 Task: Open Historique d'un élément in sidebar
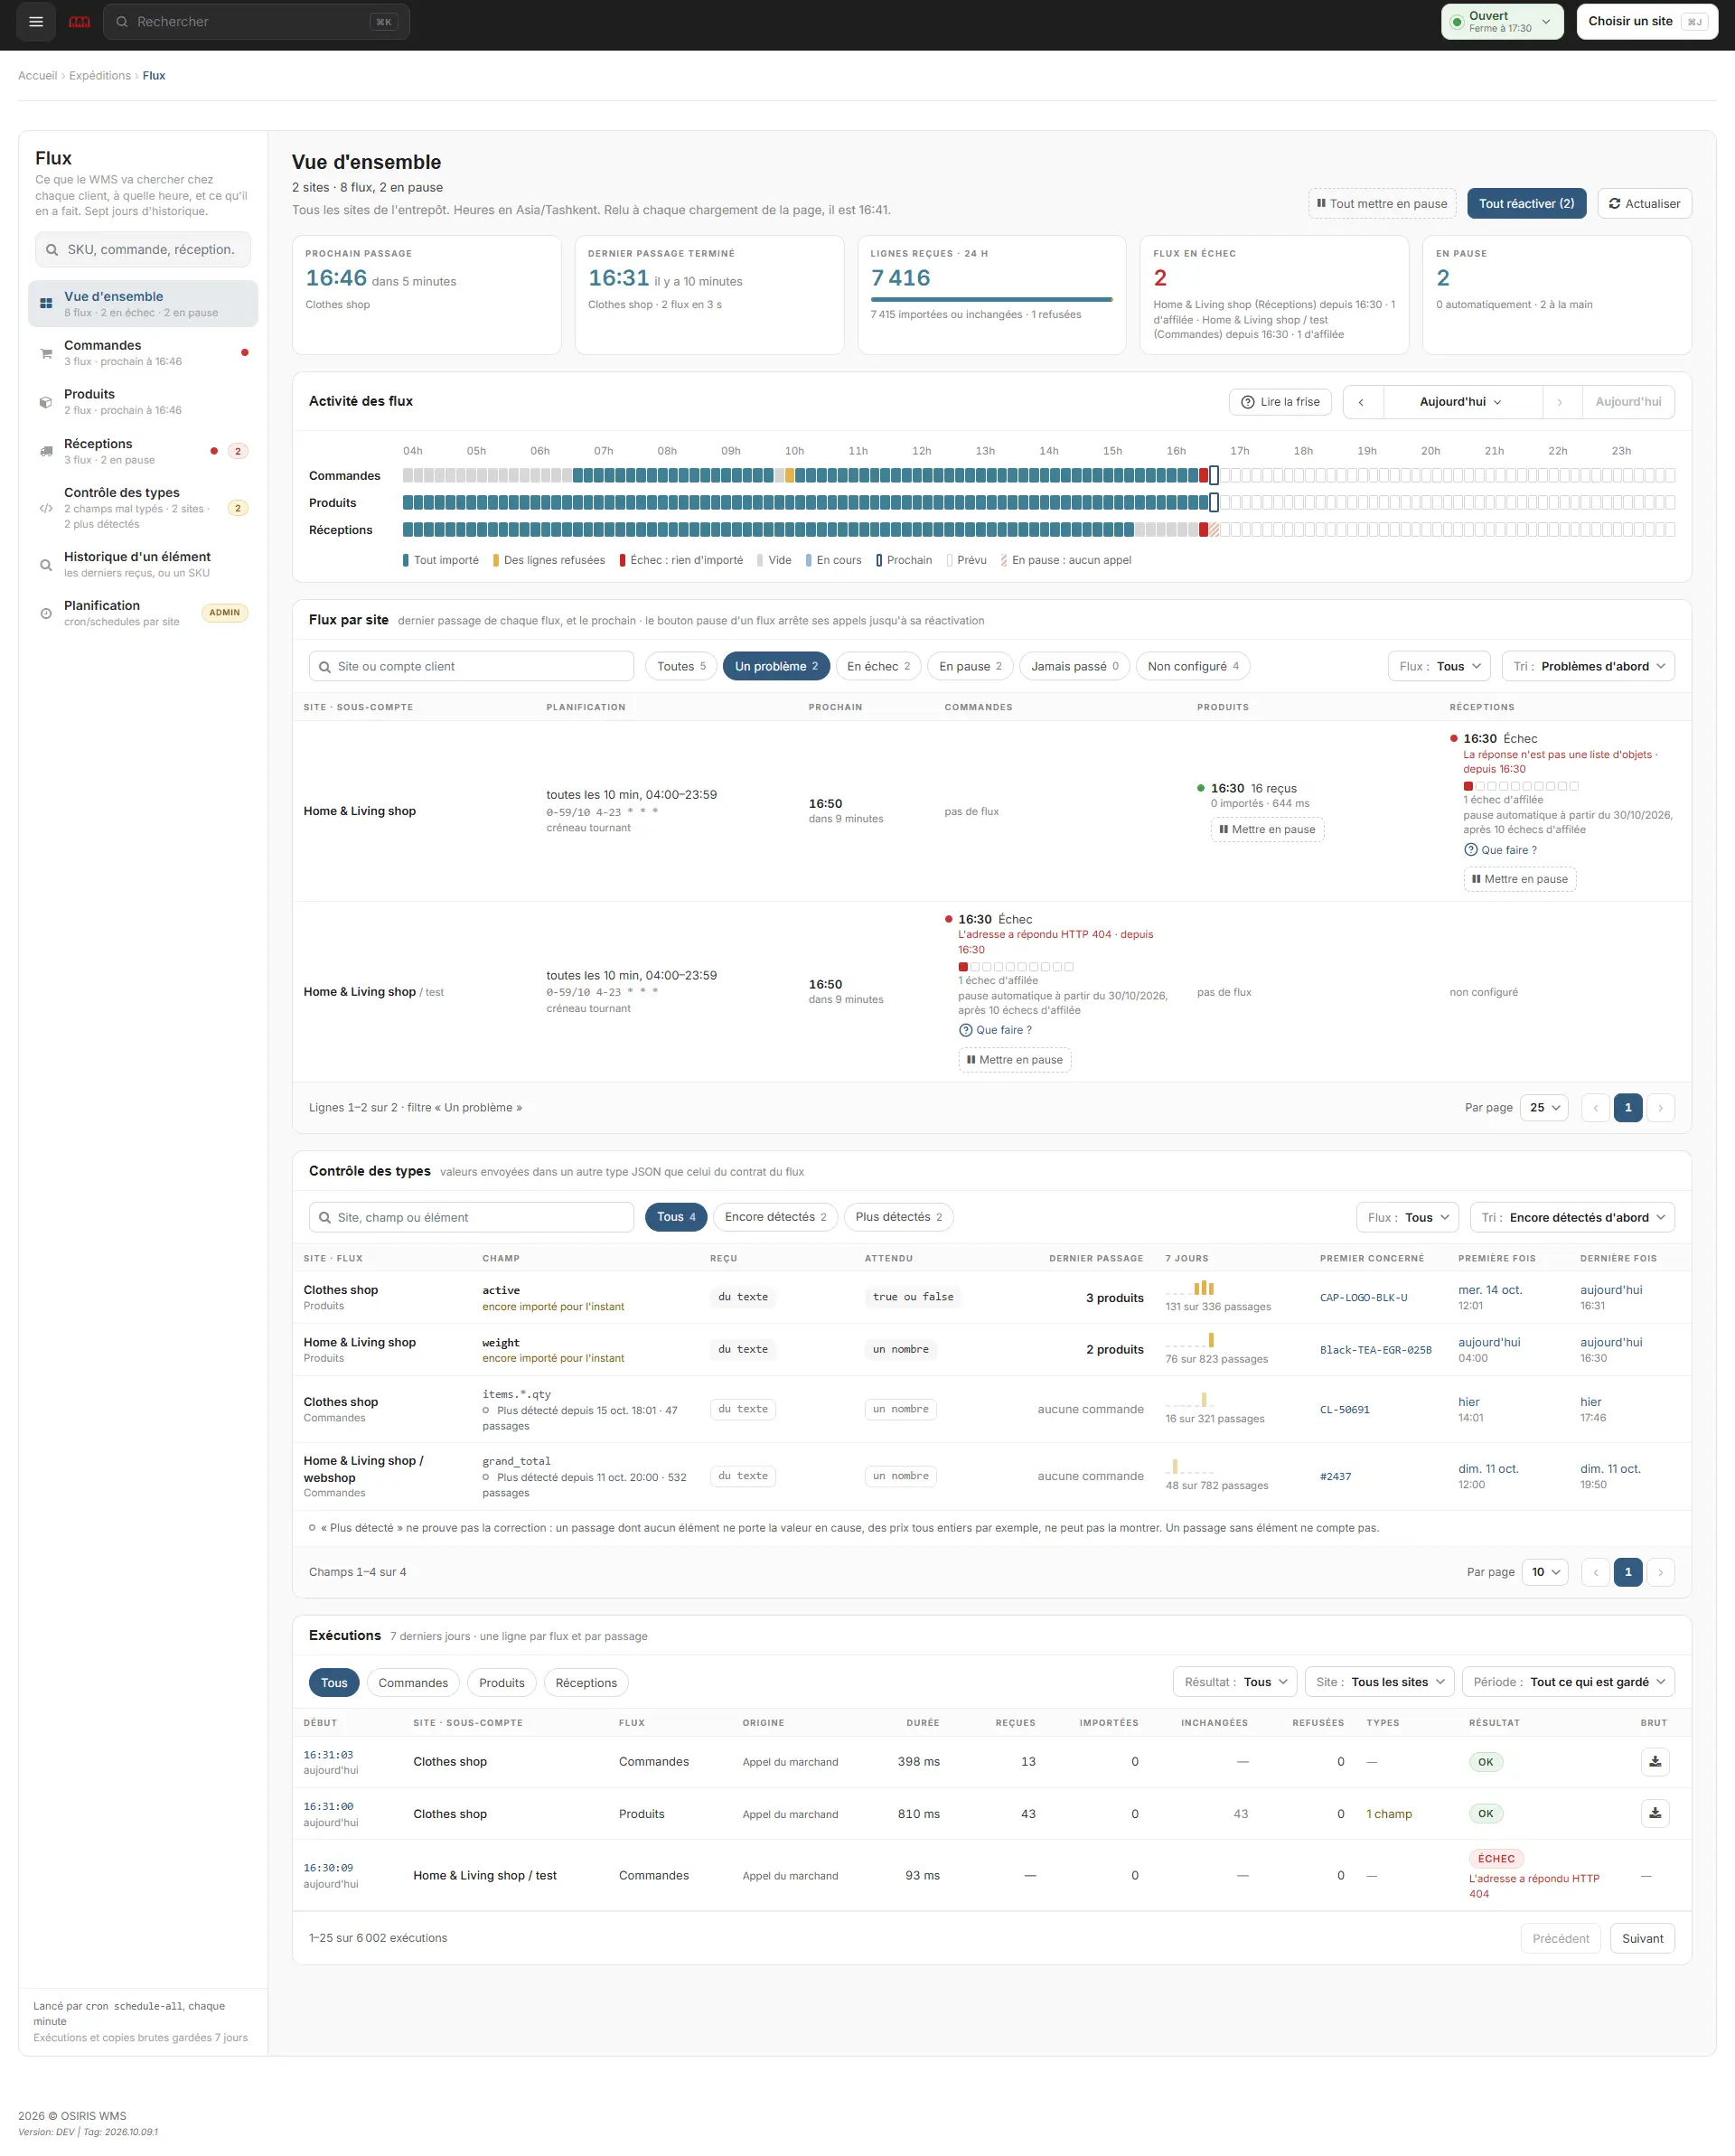click(x=143, y=564)
